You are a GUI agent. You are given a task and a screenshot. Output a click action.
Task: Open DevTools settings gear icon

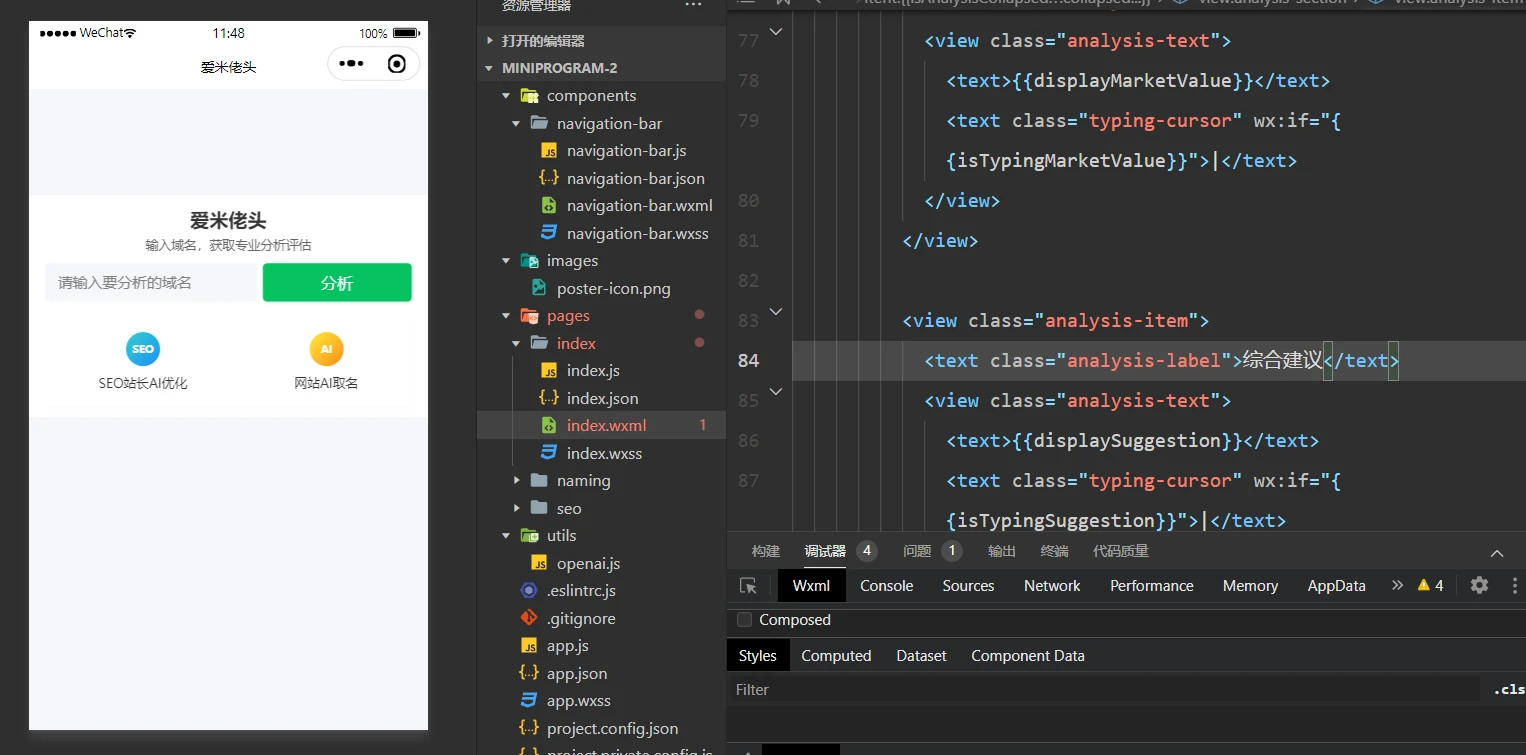(x=1479, y=586)
